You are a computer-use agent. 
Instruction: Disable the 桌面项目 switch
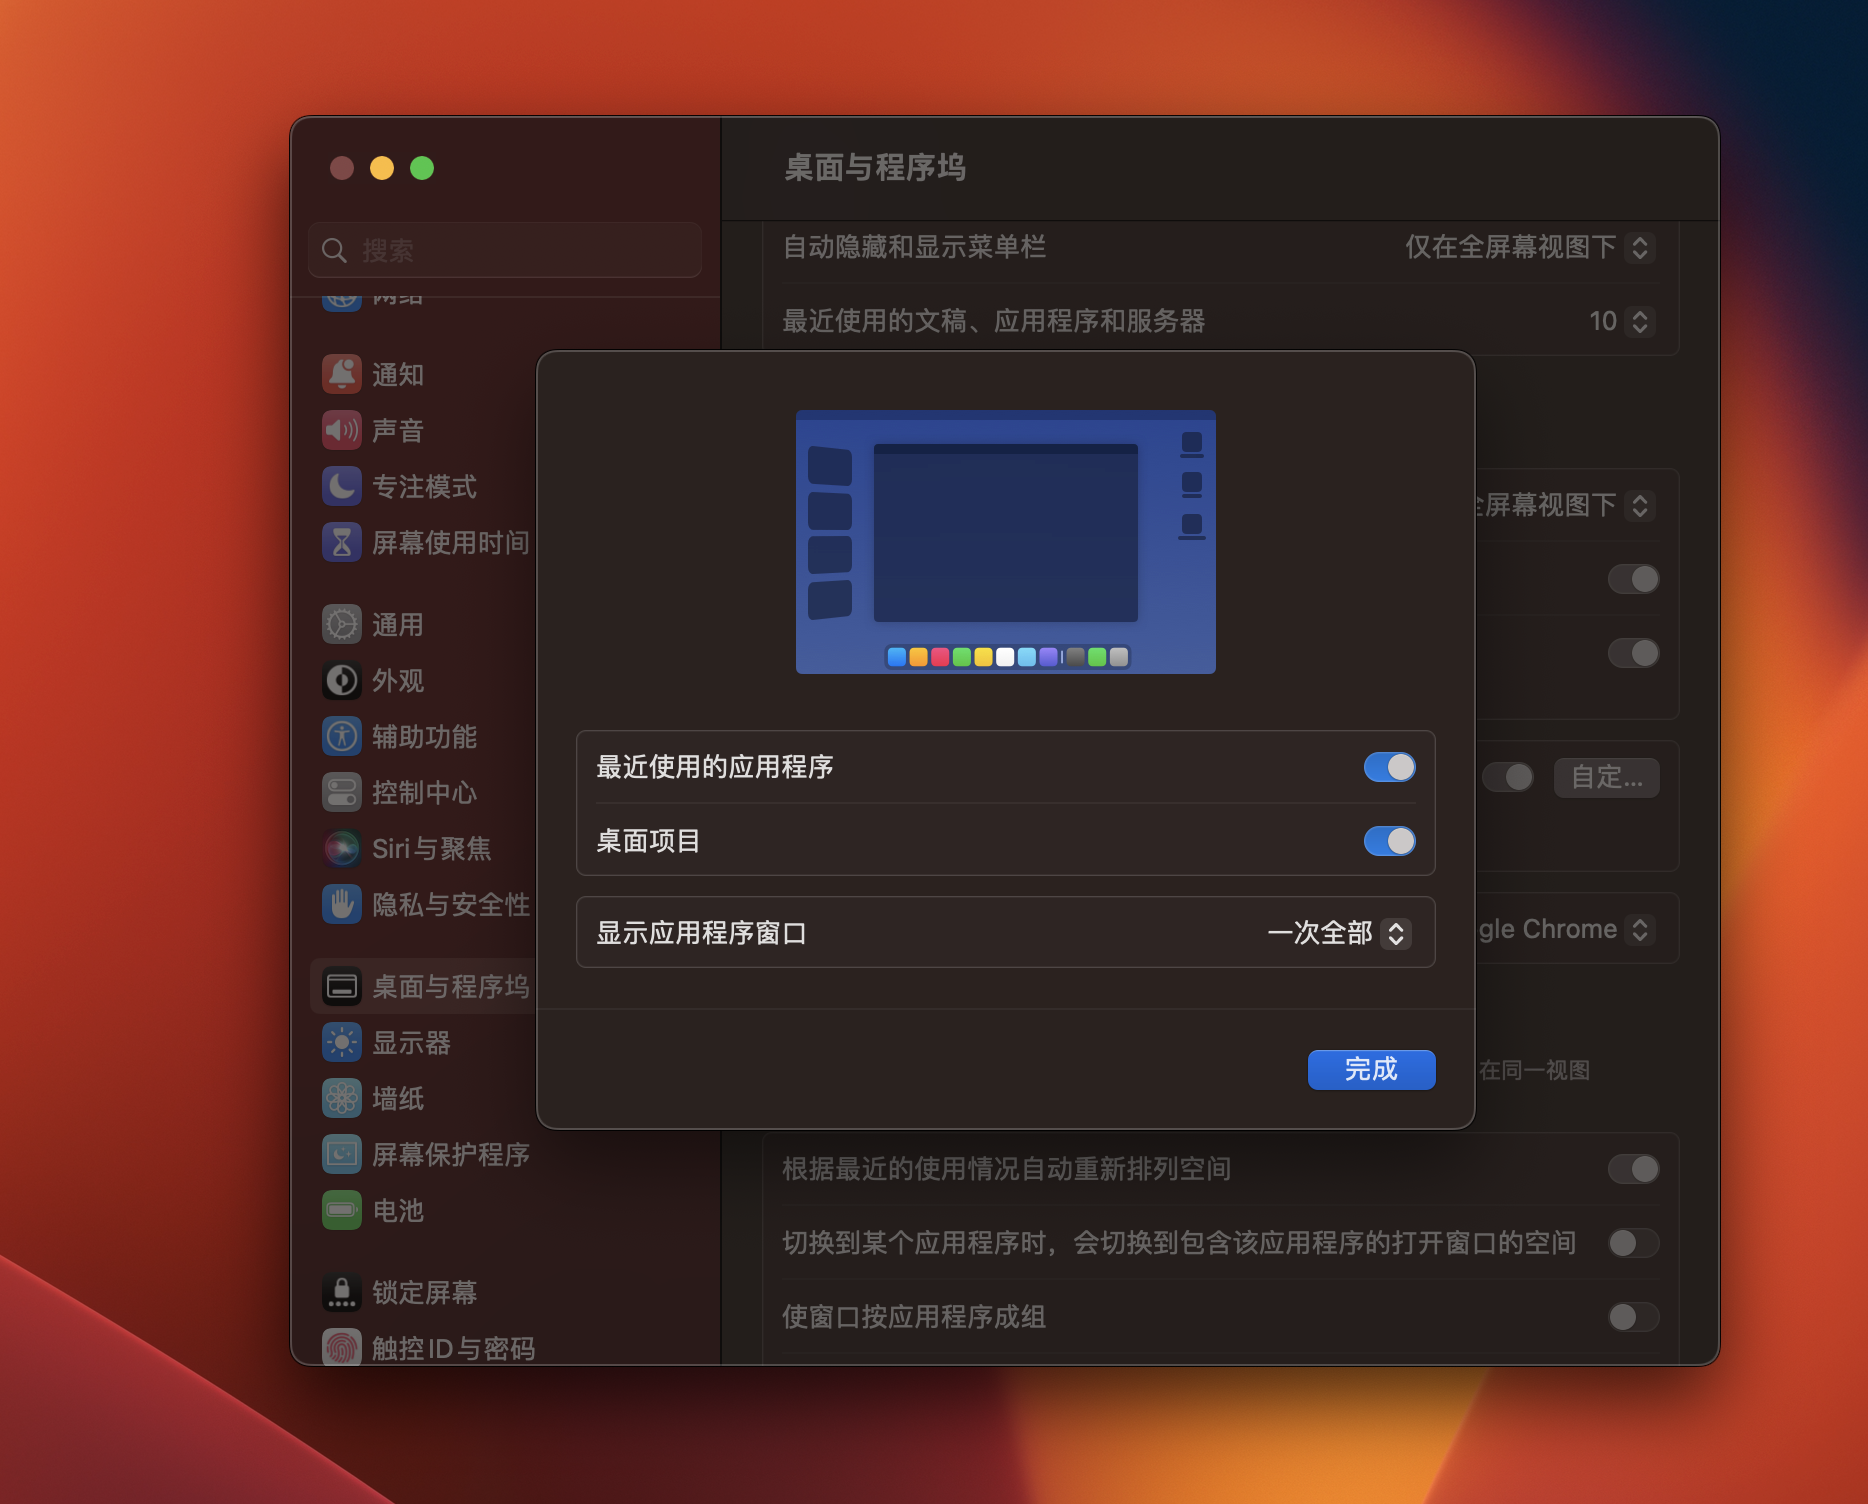1390,841
